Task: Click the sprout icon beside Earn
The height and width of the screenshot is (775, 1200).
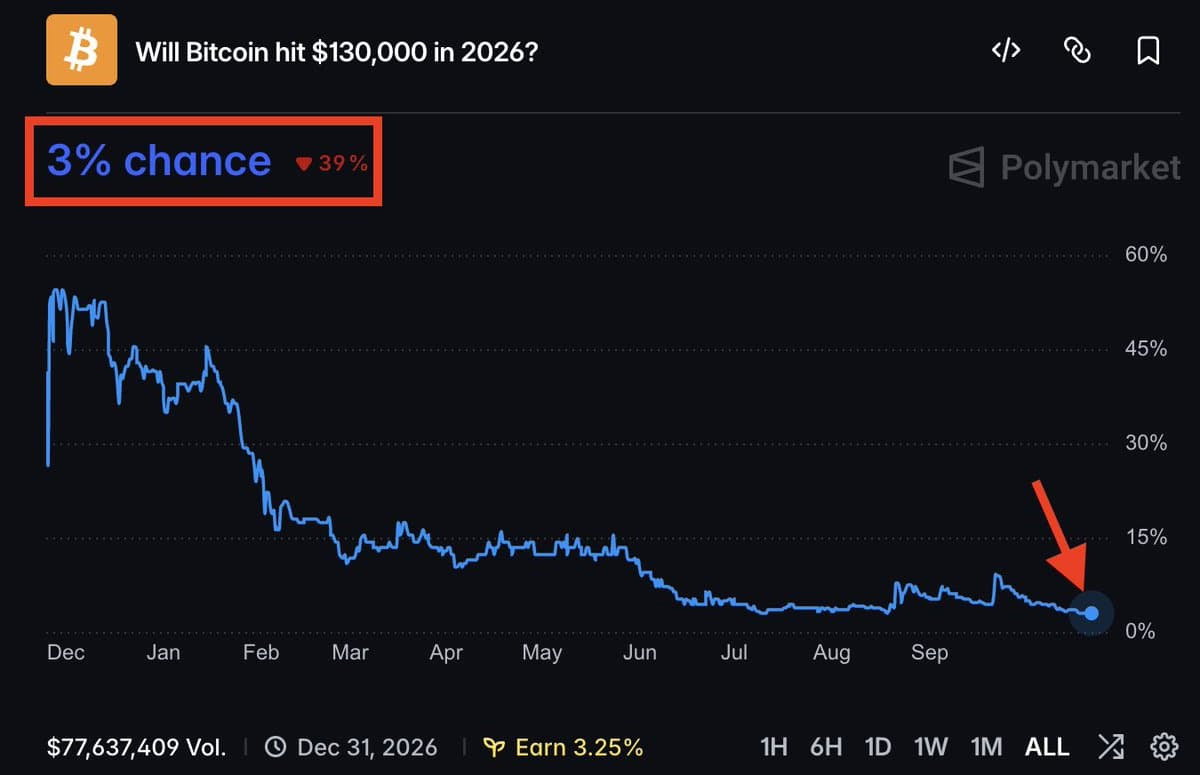Action: pos(493,747)
